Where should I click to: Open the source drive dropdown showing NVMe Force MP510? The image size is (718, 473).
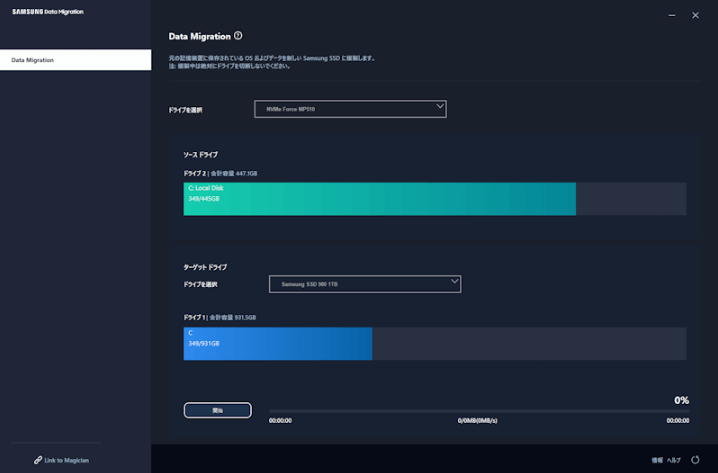pos(350,109)
